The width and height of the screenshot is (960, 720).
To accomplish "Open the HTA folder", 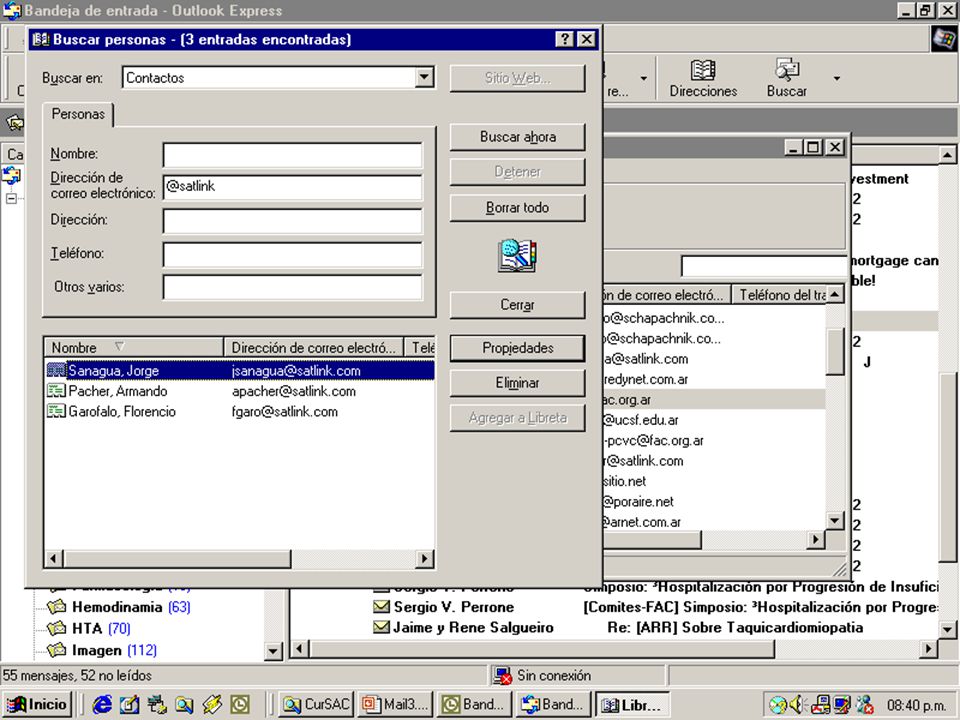I will tap(87, 628).
